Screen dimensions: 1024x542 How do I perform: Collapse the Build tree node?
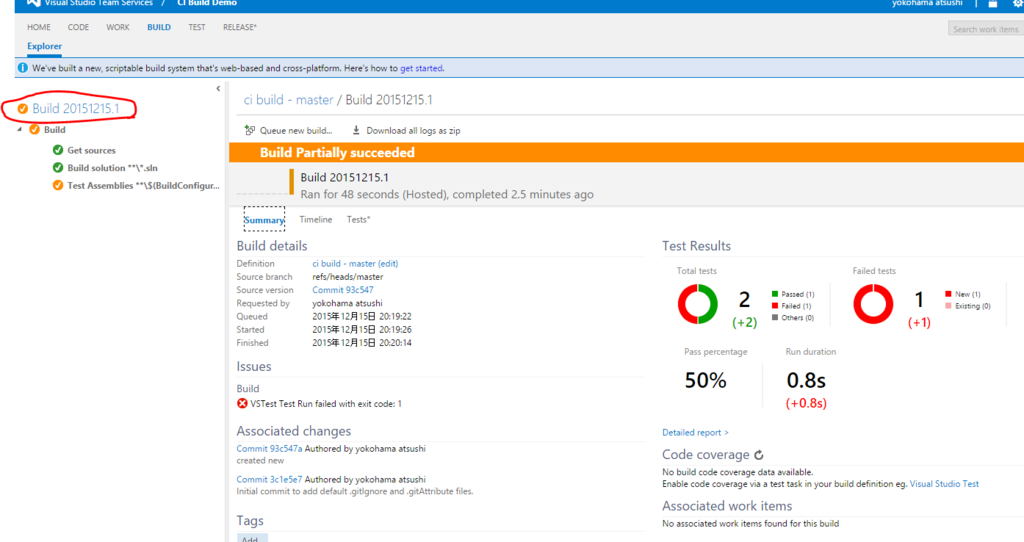(x=20, y=130)
